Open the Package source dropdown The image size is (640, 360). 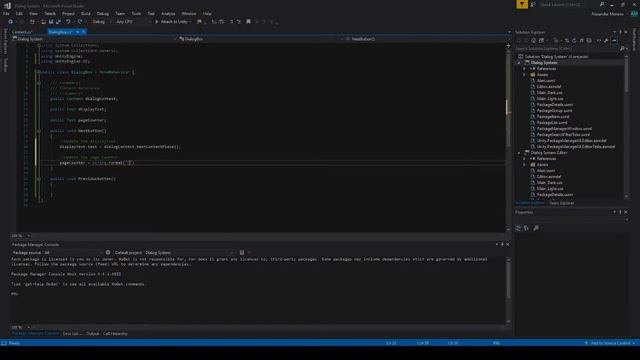tap(73, 253)
